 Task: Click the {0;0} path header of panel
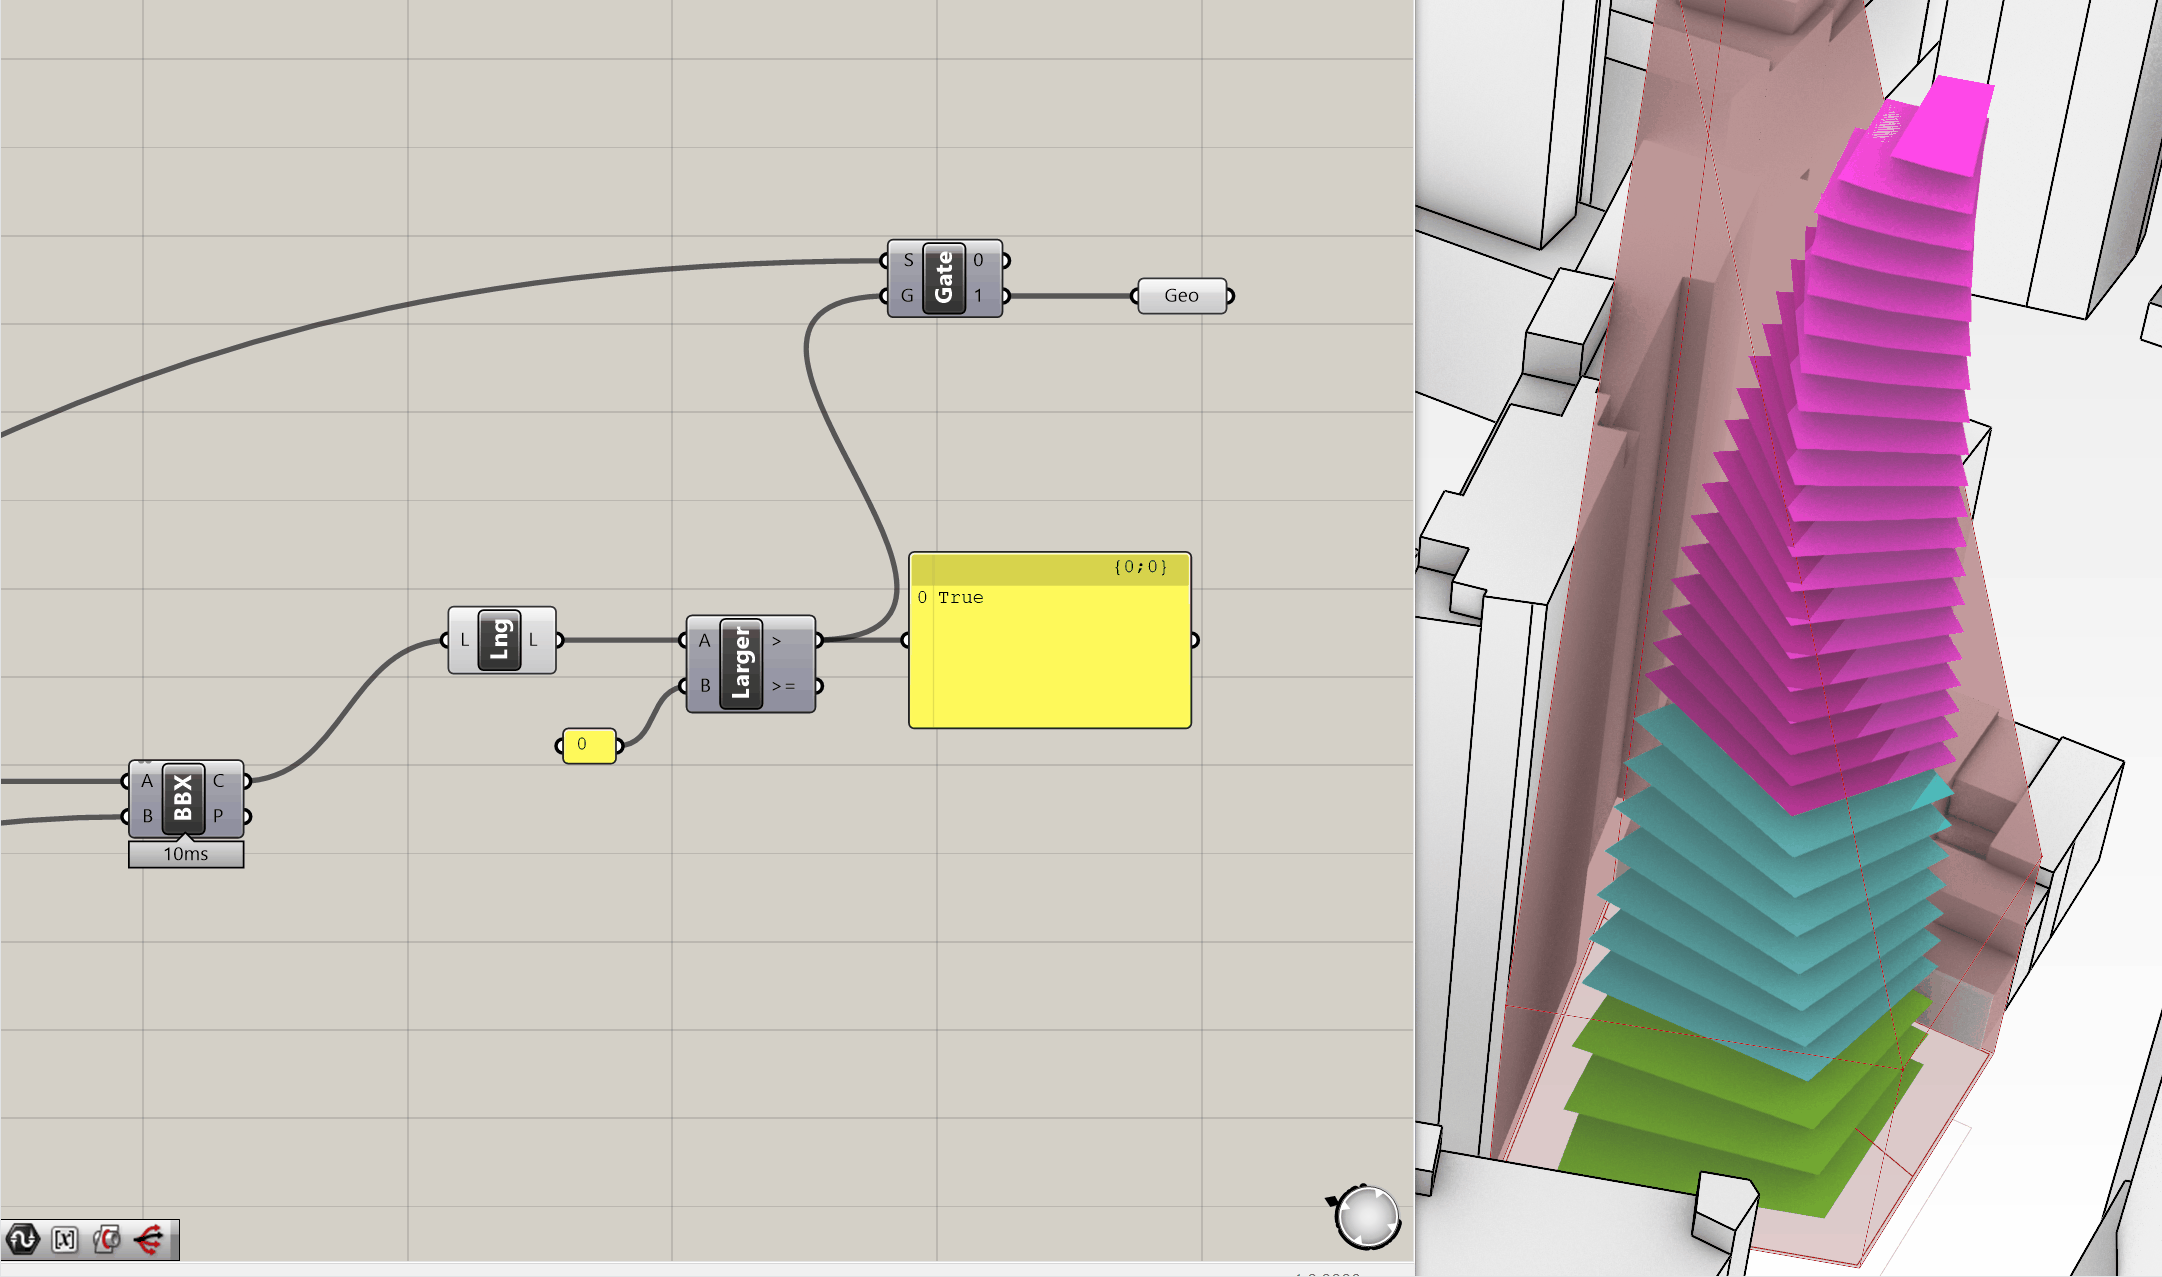[x=1139, y=567]
